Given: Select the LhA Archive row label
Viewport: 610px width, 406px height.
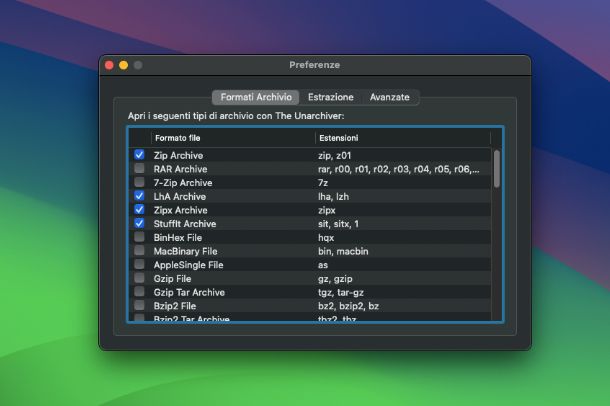Looking at the screenshot, I should coord(179,196).
